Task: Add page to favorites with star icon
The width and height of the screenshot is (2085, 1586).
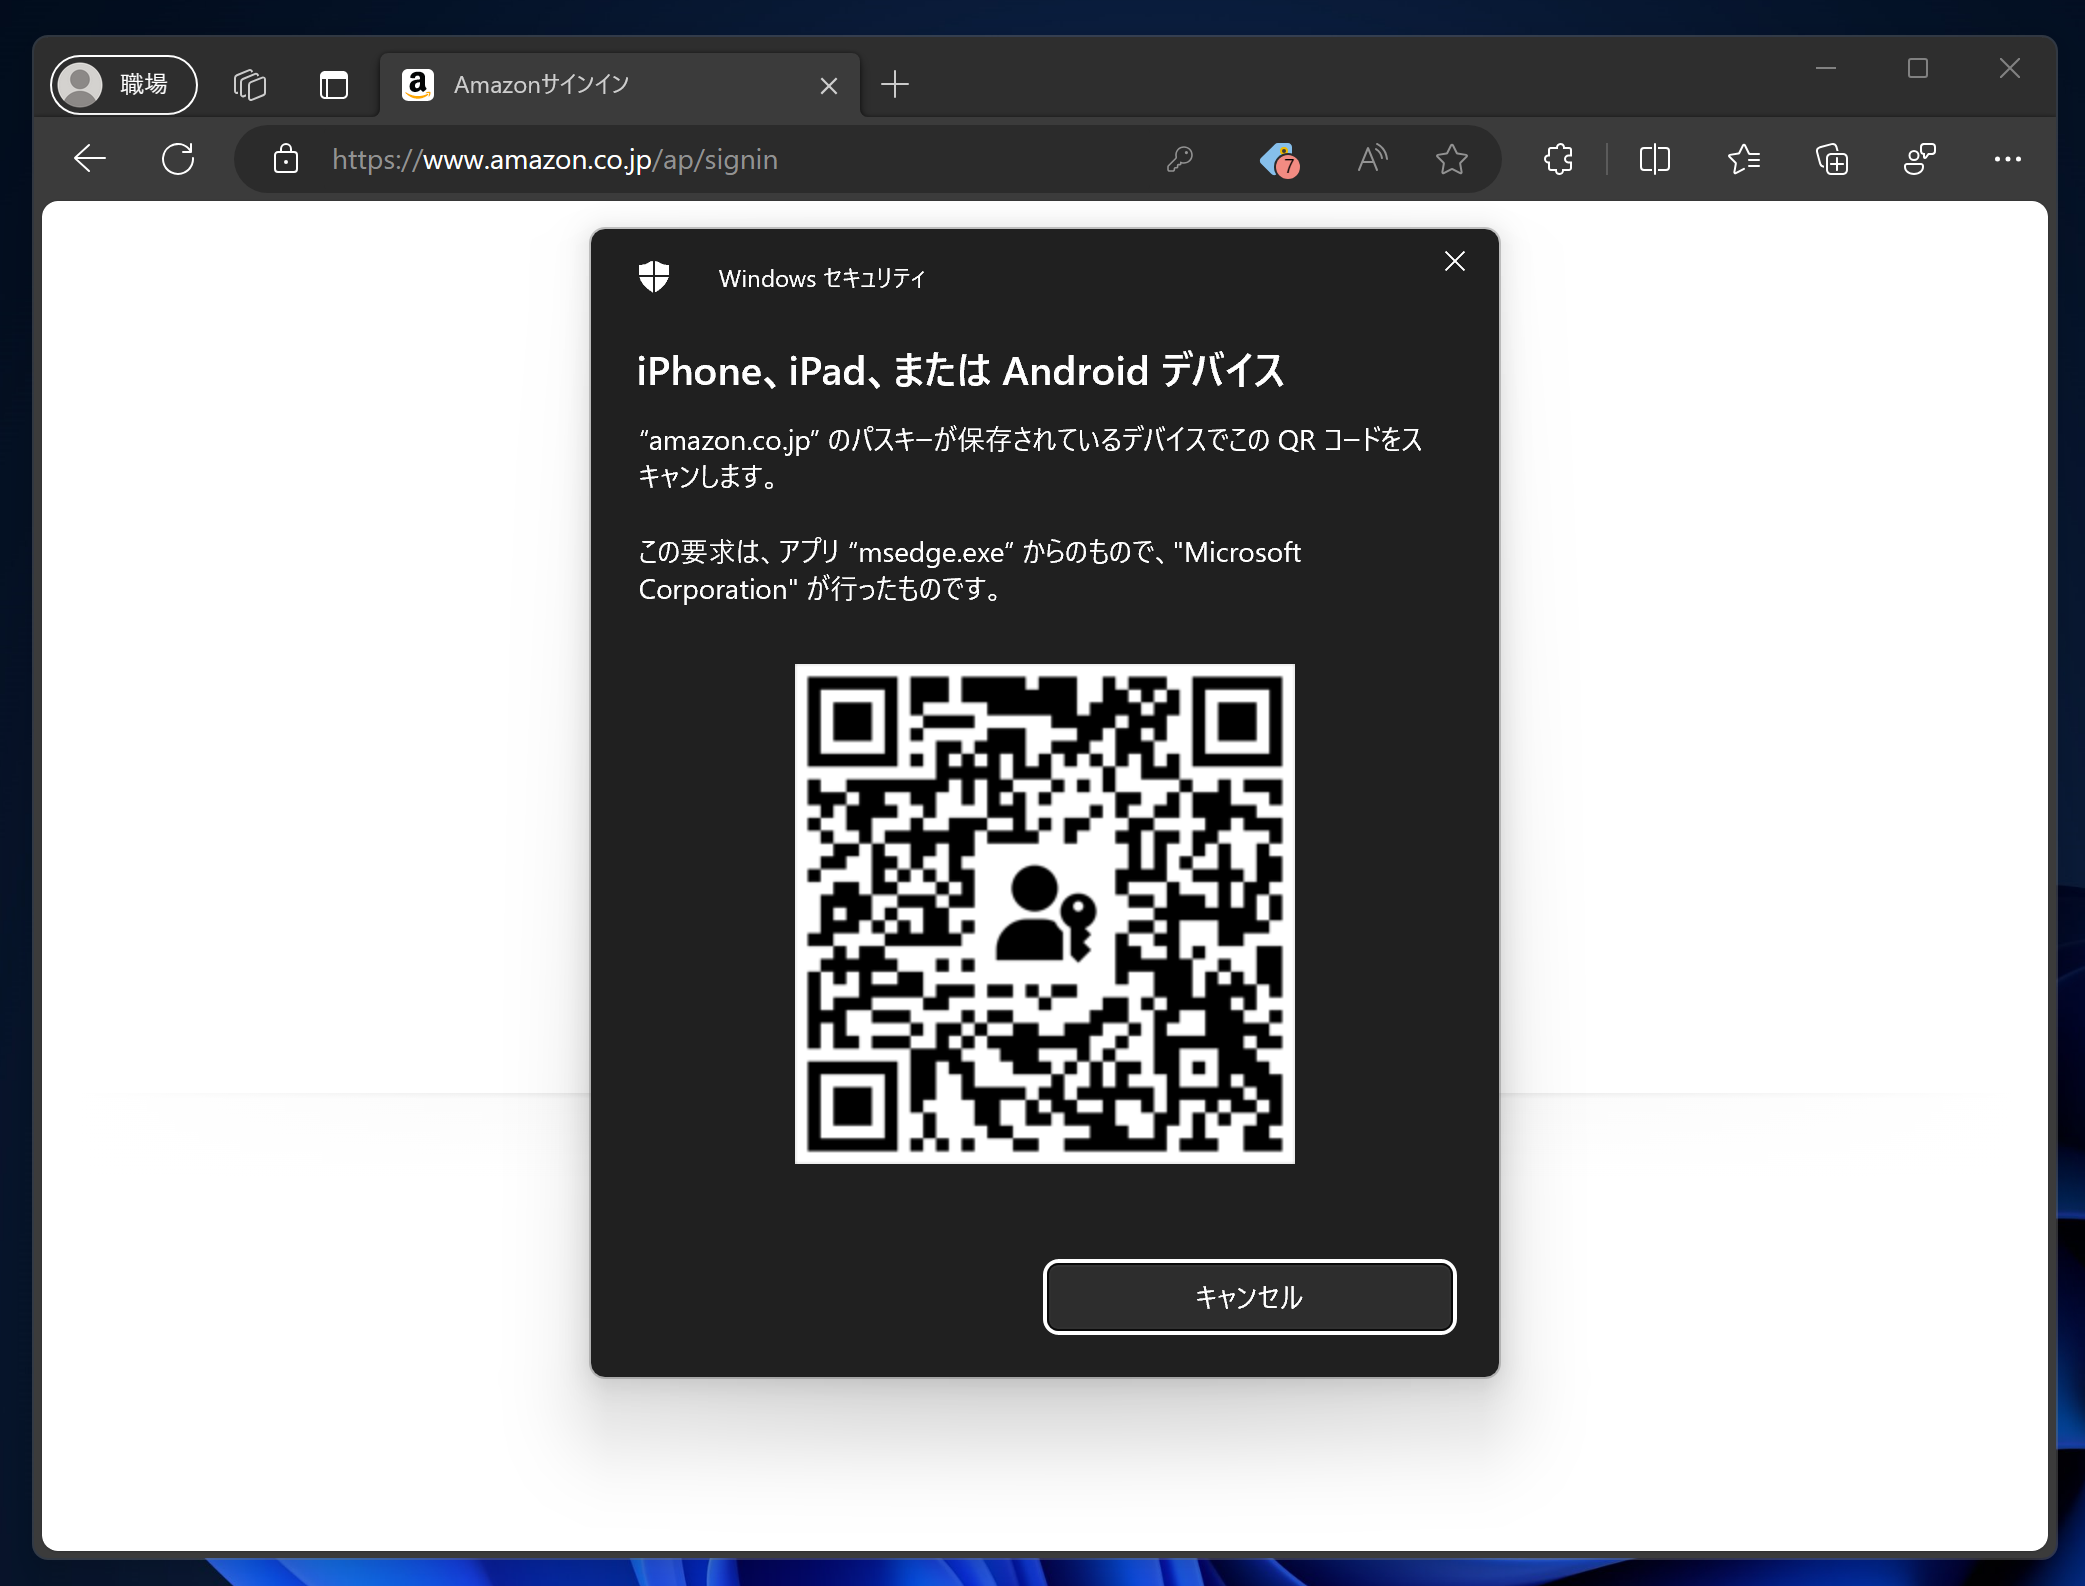Action: 1451,159
